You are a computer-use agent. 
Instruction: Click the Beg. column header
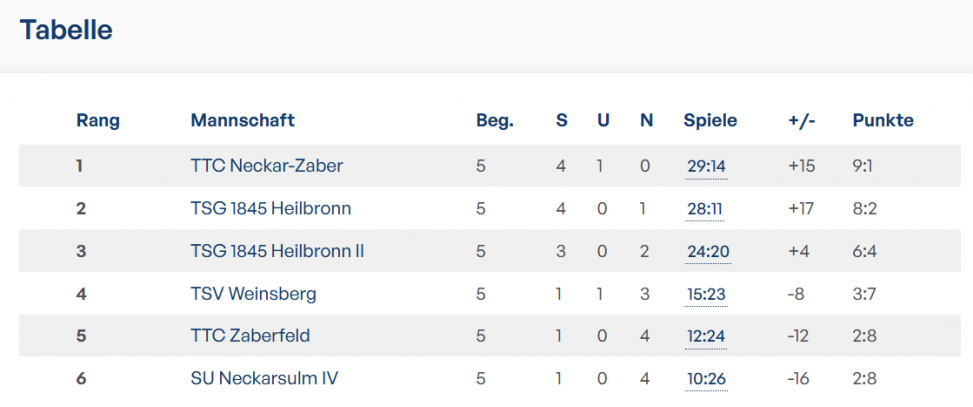pyautogui.click(x=495, y=120)
